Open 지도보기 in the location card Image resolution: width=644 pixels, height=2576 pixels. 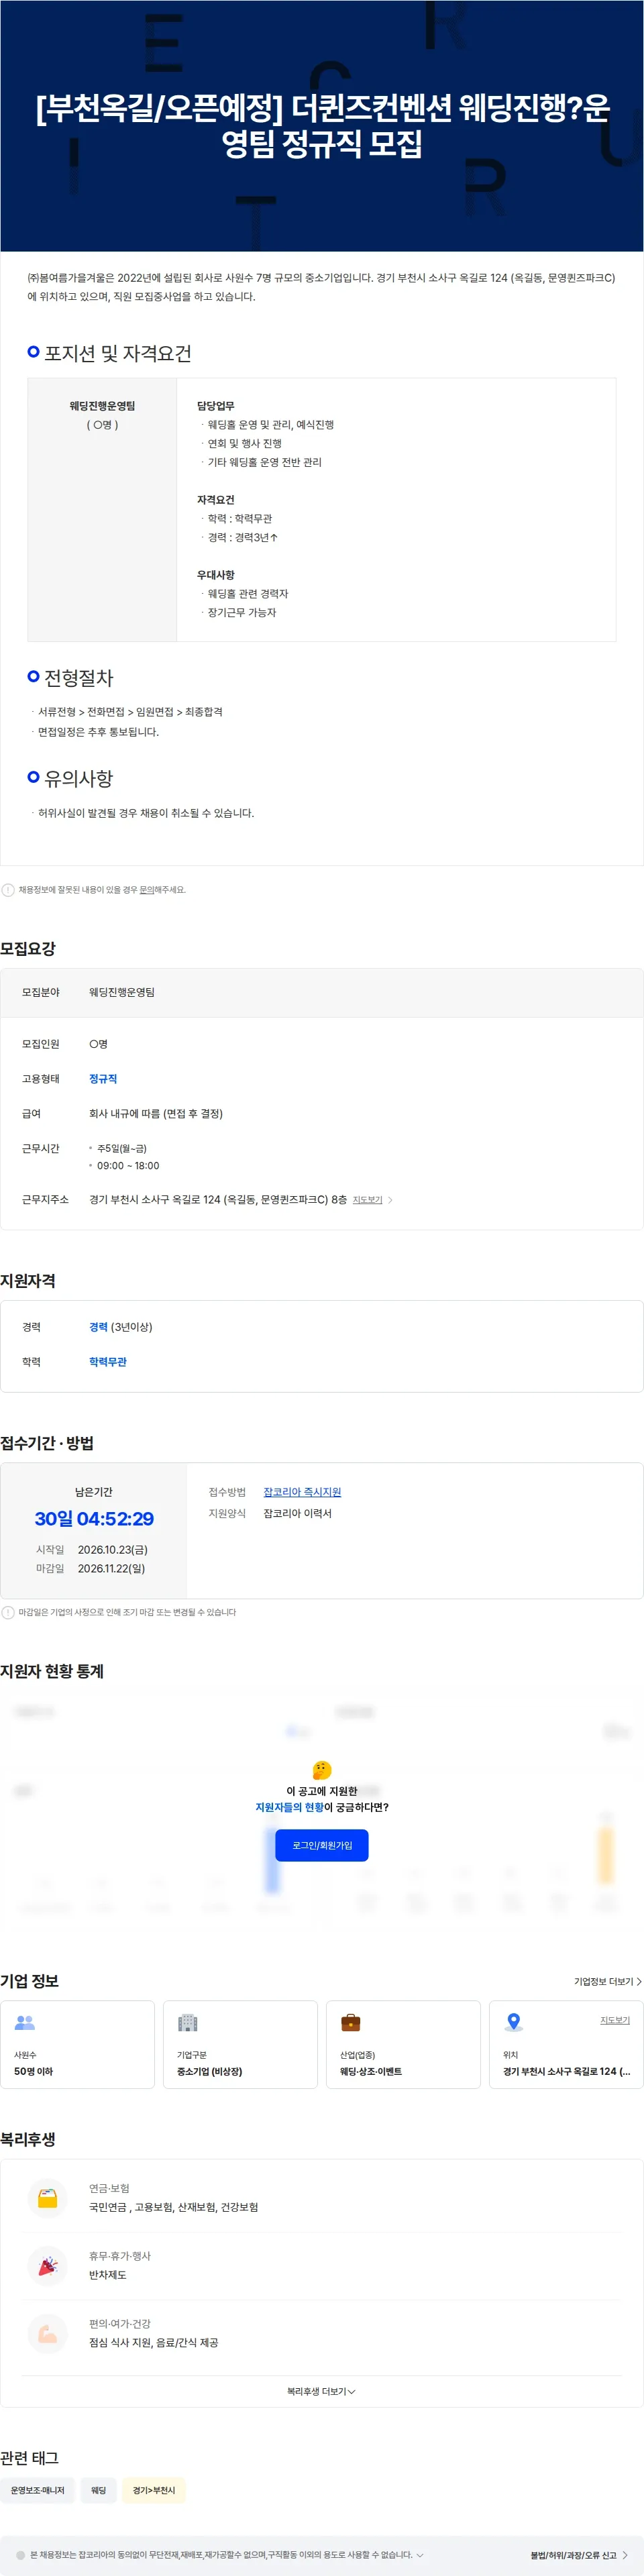615,2020
